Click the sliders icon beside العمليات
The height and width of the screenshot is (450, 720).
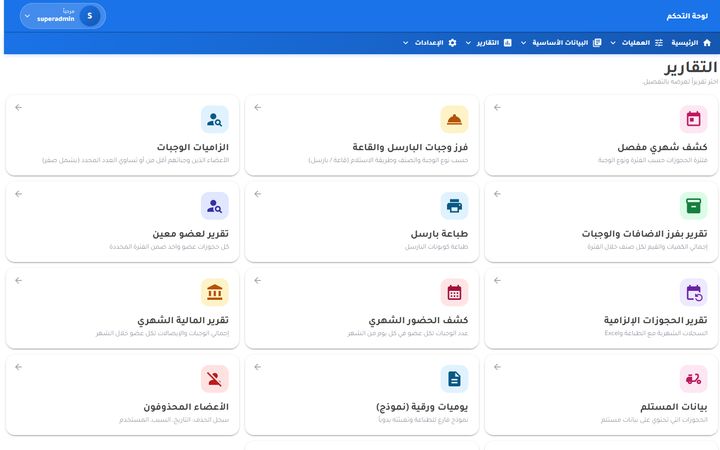coord(659,43)
